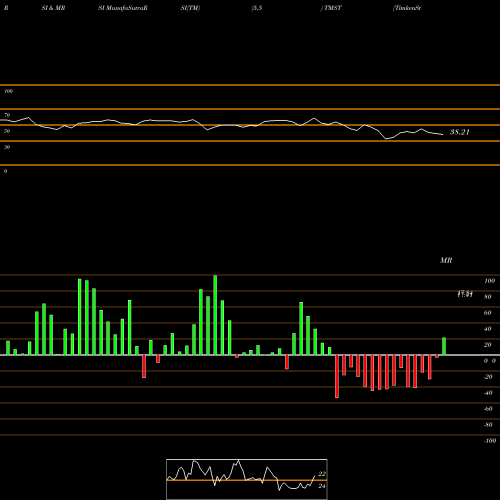The height and width of the screenshot is (500, 500).
Task: Click the MR axis label 80
Action: (x=488, y=297)
